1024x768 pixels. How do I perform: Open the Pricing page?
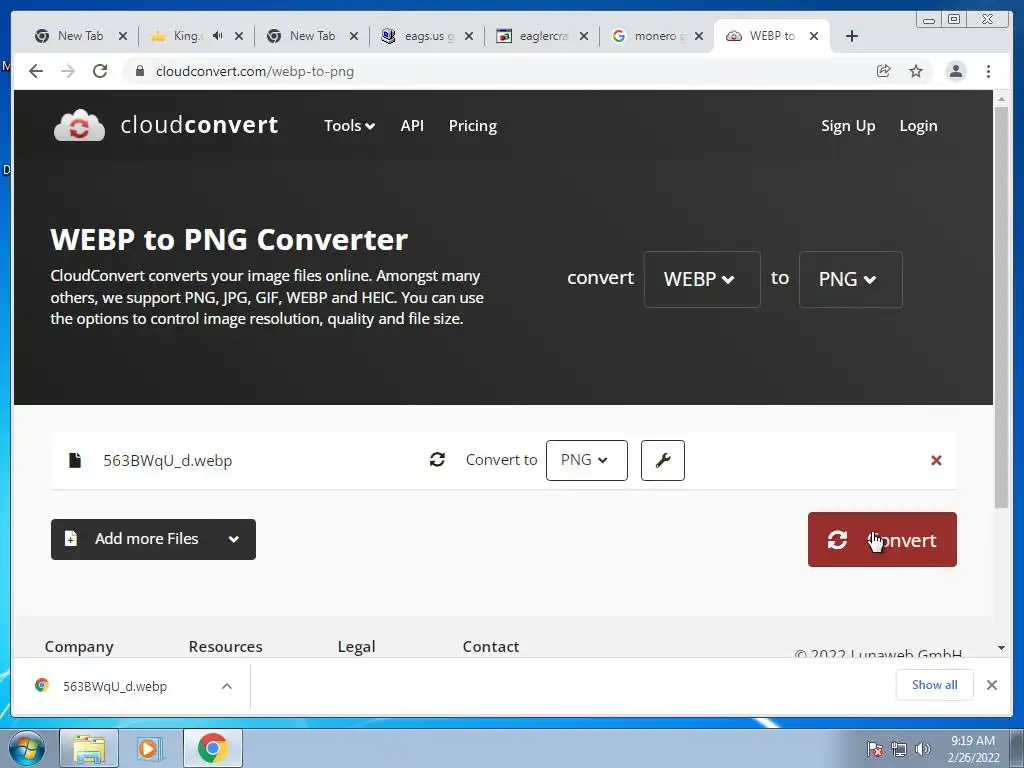473,126
